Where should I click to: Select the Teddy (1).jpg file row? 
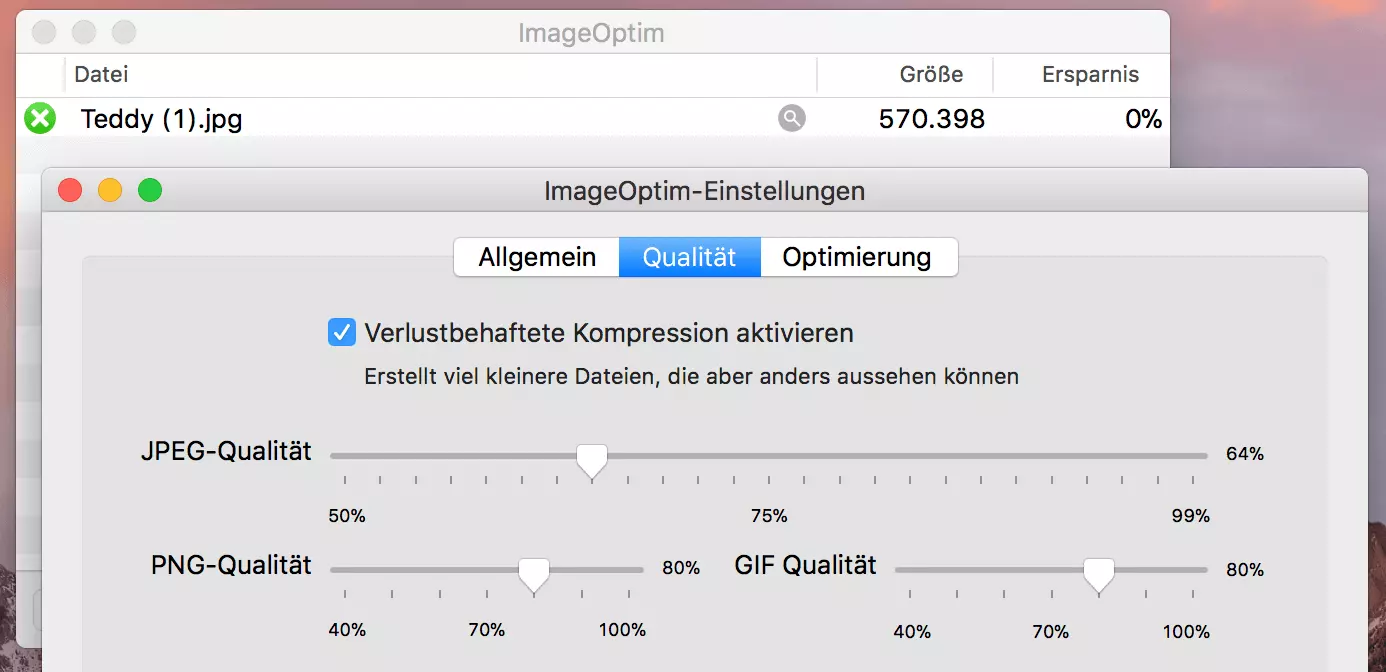[x=400, y=119]
